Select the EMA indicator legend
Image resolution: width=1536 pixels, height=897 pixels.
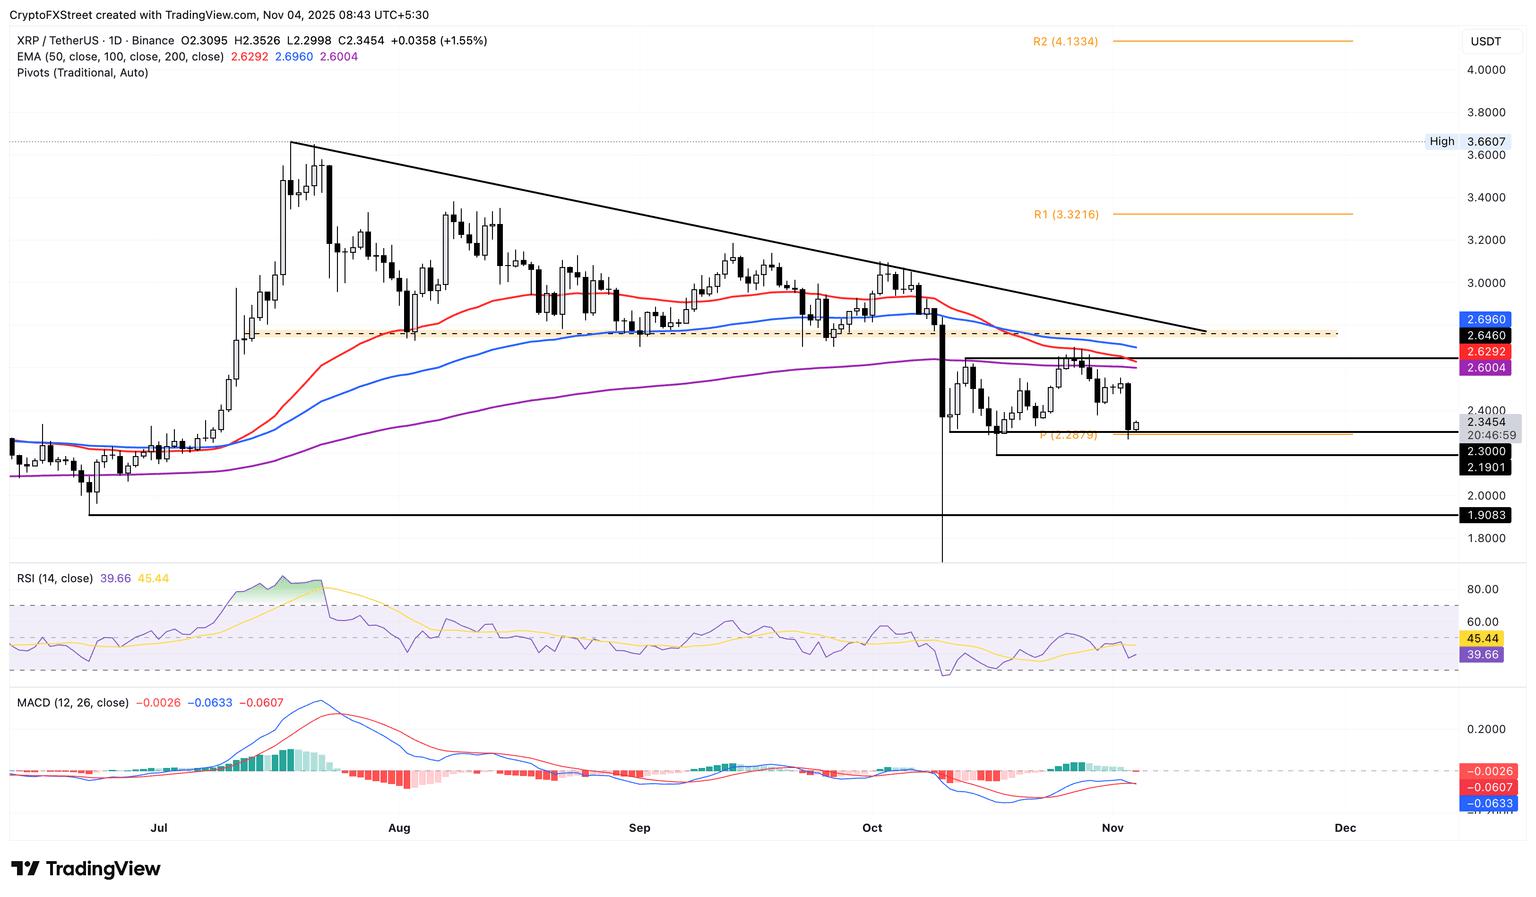[120, 57]
